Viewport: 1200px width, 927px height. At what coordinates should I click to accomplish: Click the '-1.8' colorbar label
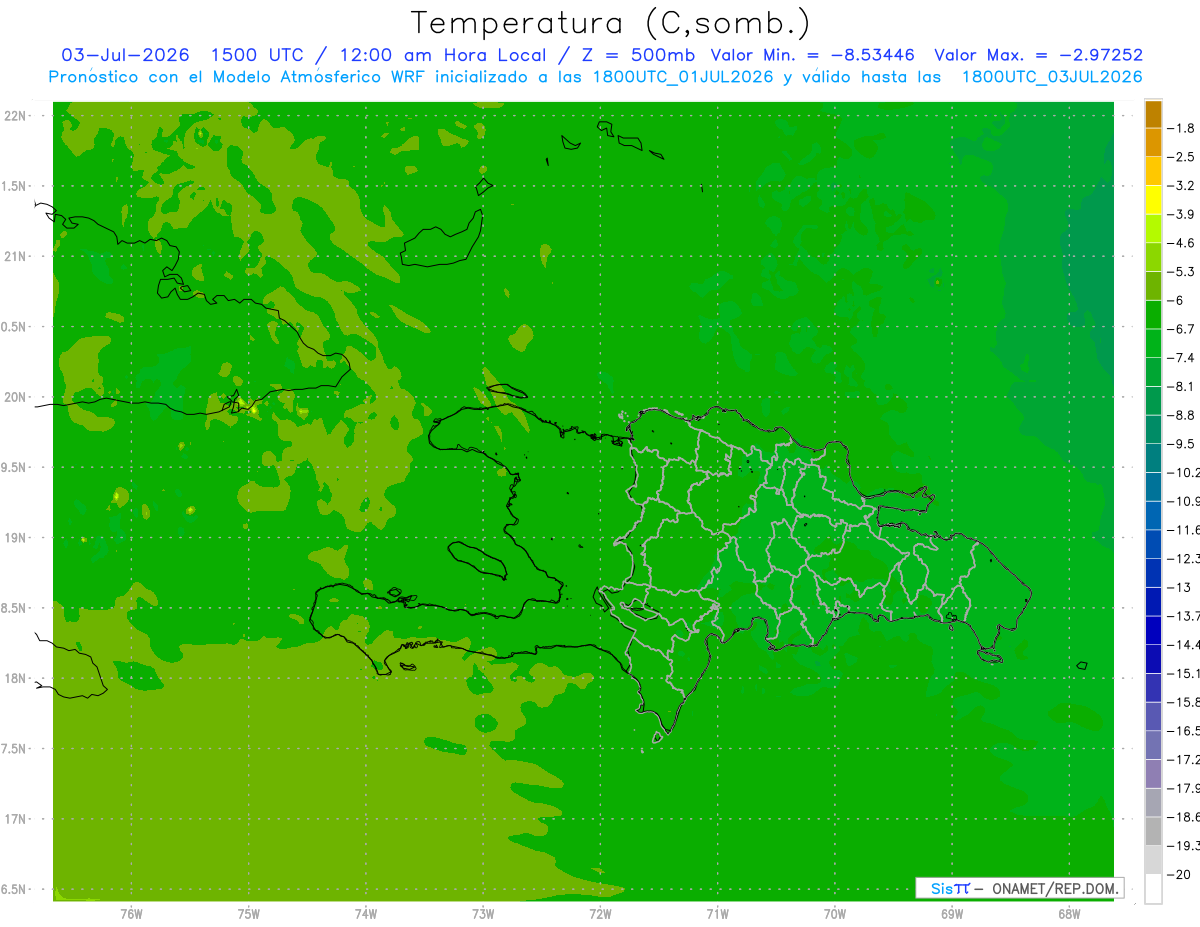tap(1181, 129)
